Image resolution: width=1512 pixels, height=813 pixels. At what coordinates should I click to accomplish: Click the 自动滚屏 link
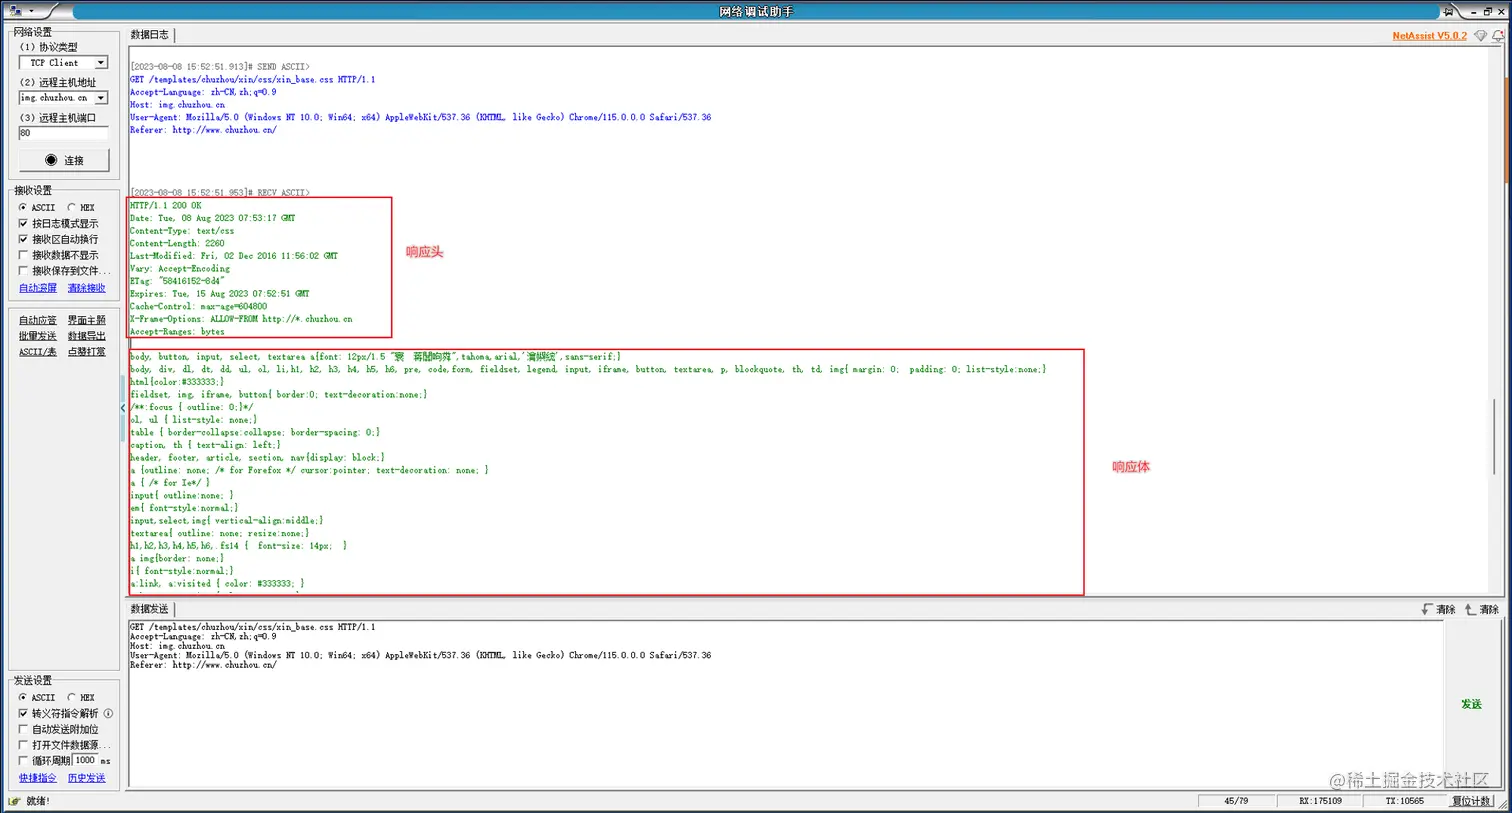[x=38, y=288]
